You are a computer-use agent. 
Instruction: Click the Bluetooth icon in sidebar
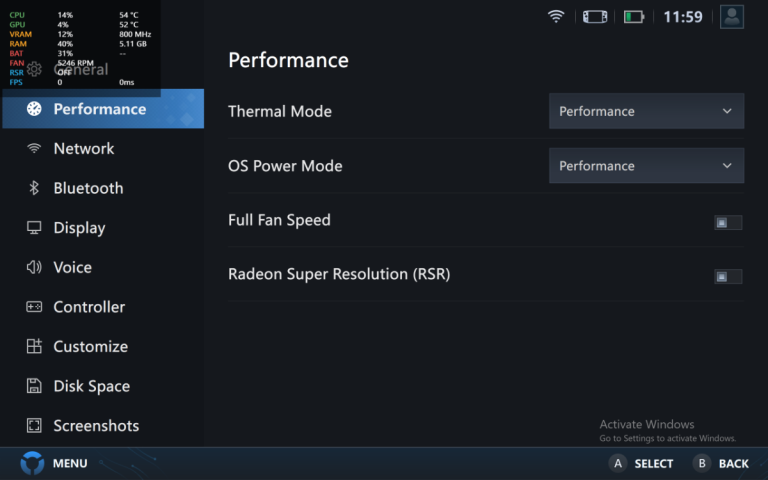pyautogui.click(x=34, y=188)
